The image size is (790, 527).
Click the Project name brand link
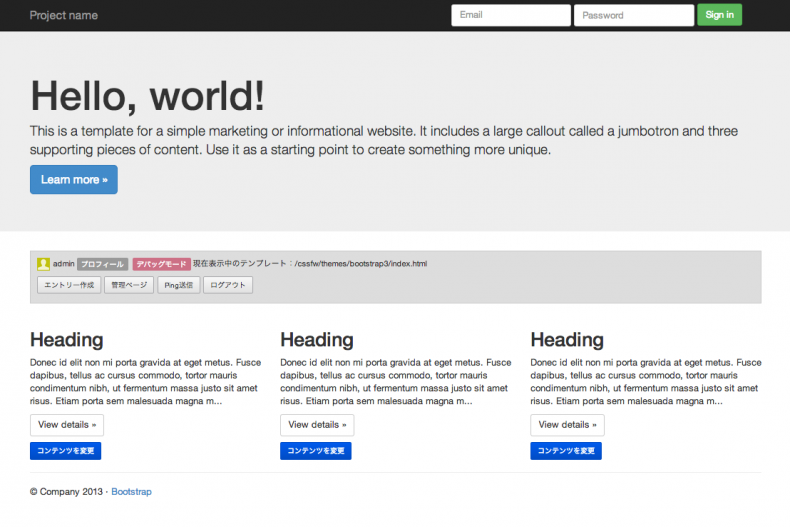click(x=64, y=15)
